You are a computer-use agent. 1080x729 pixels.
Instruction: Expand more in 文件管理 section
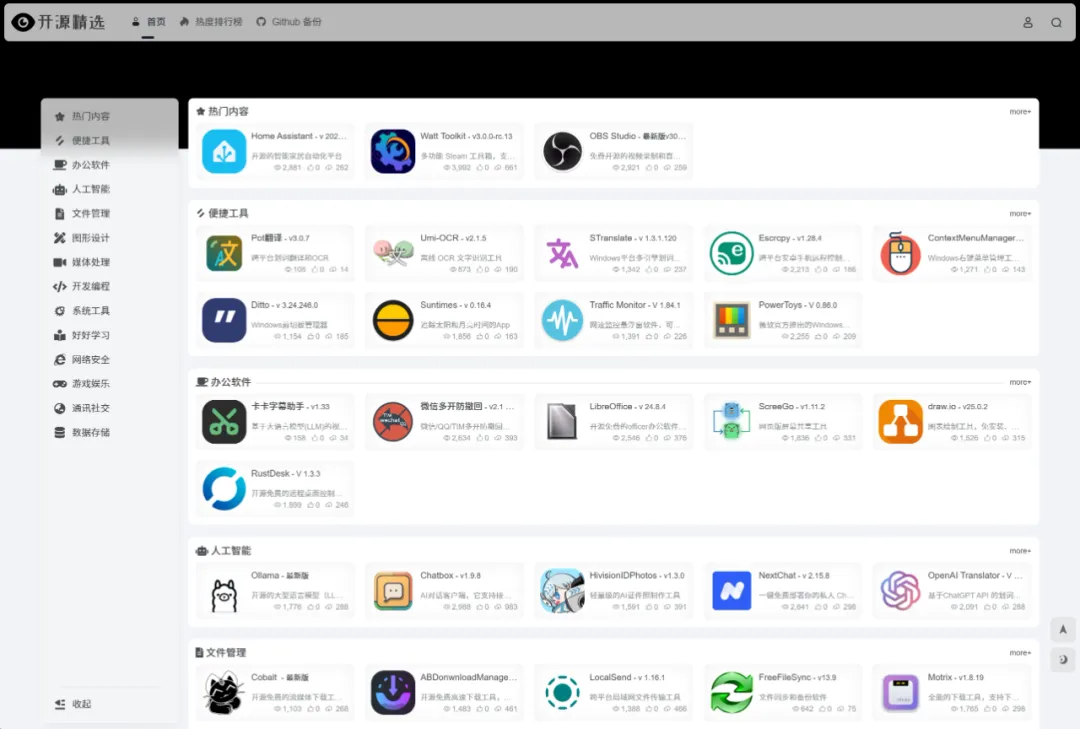pos(1020,653)
